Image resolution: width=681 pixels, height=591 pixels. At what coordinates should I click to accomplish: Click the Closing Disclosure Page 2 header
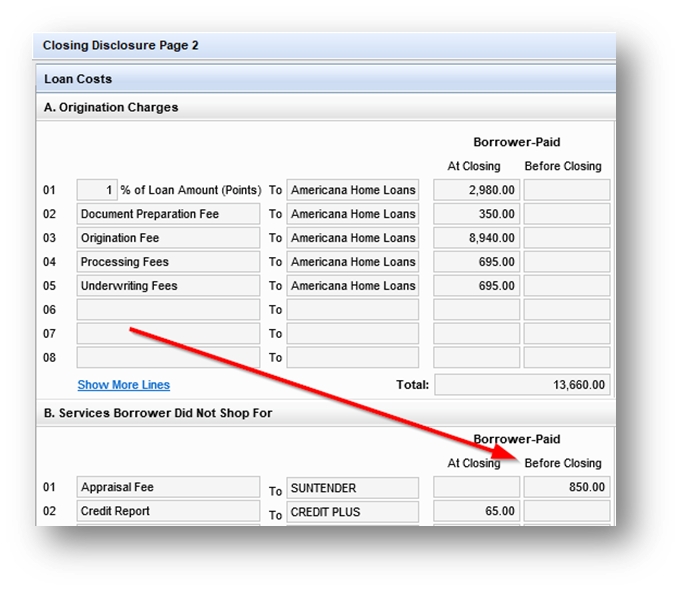[x=121, y=46]
